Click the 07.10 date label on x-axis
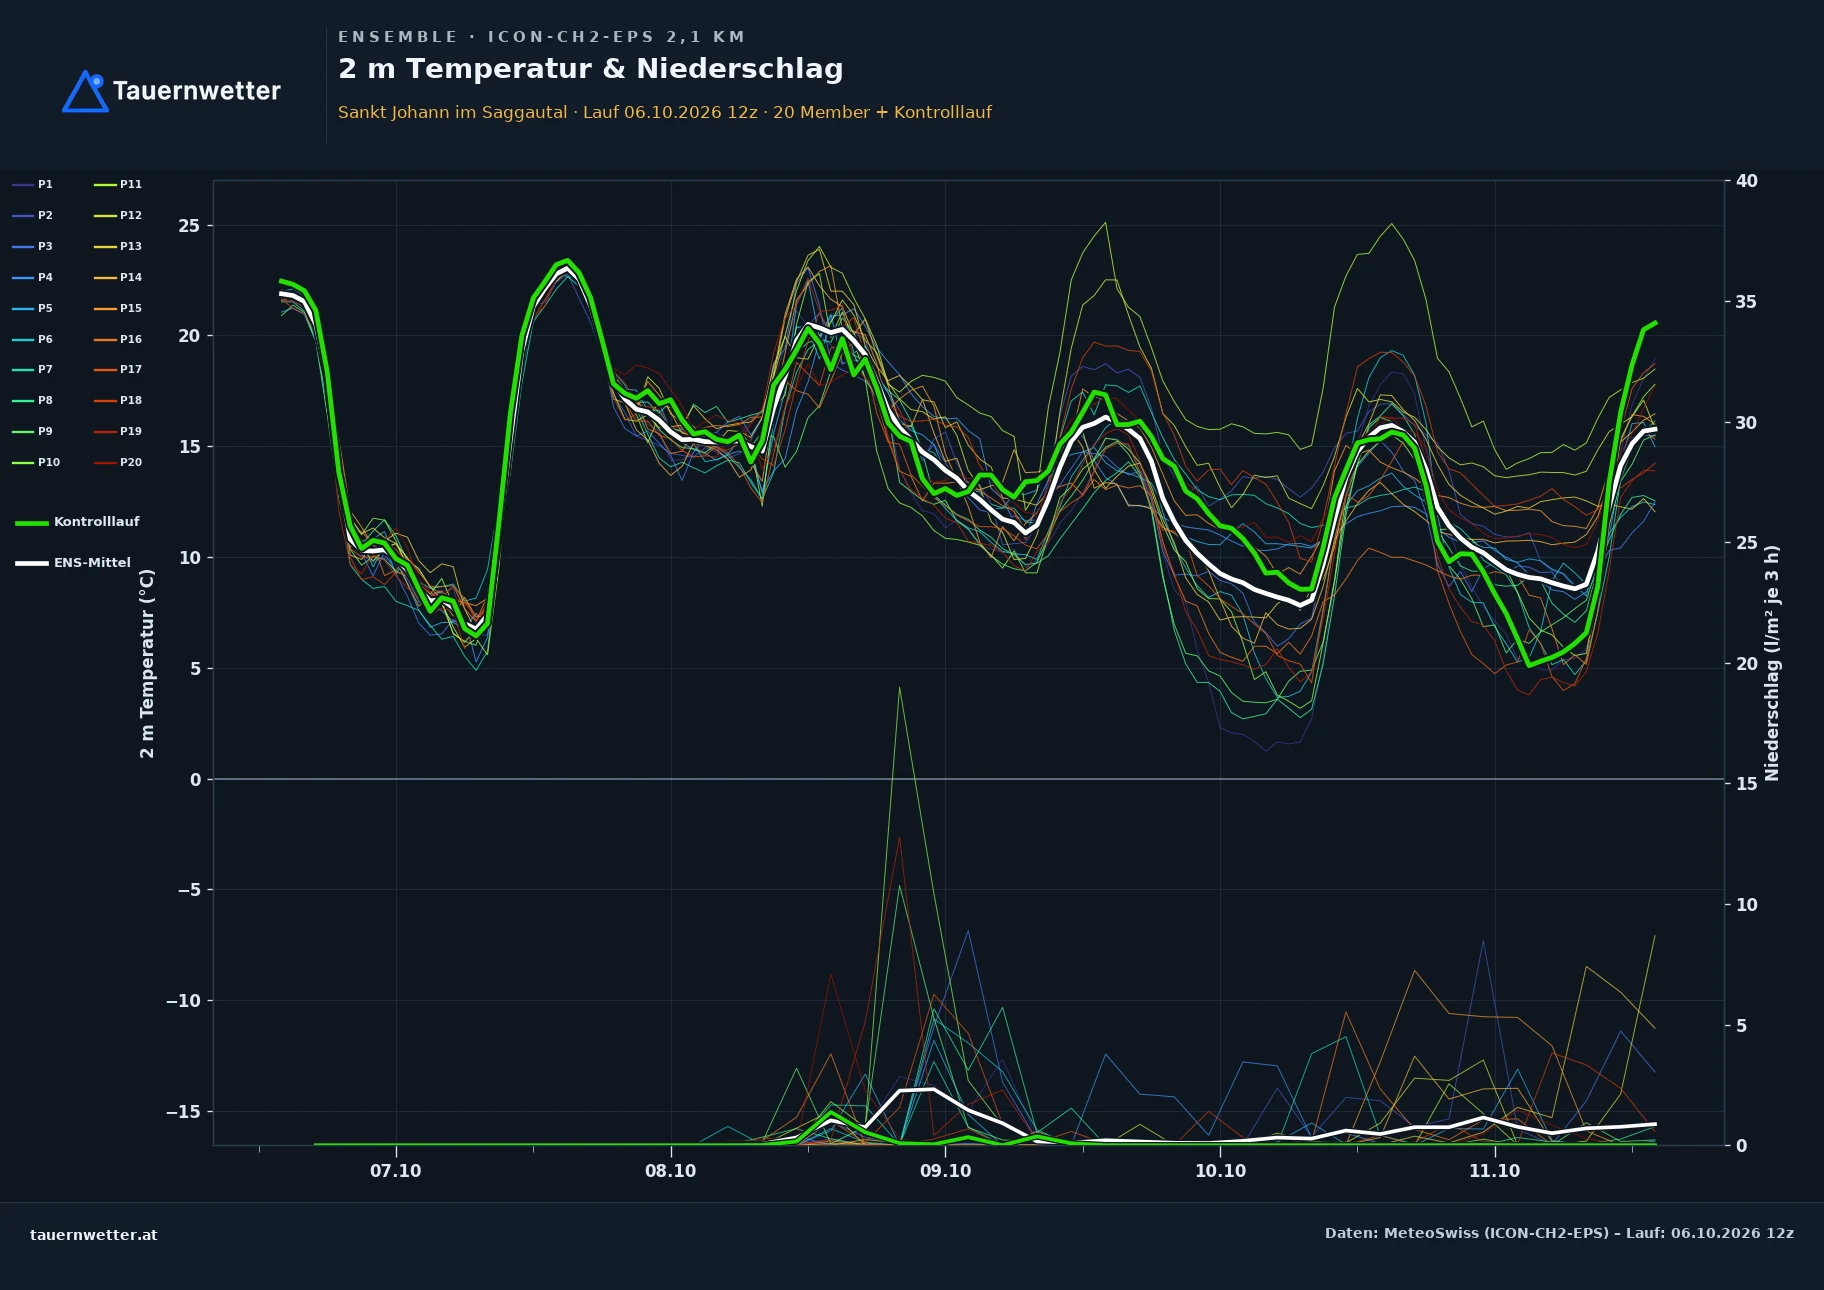The image size is (1824, 1290). 396,1171
